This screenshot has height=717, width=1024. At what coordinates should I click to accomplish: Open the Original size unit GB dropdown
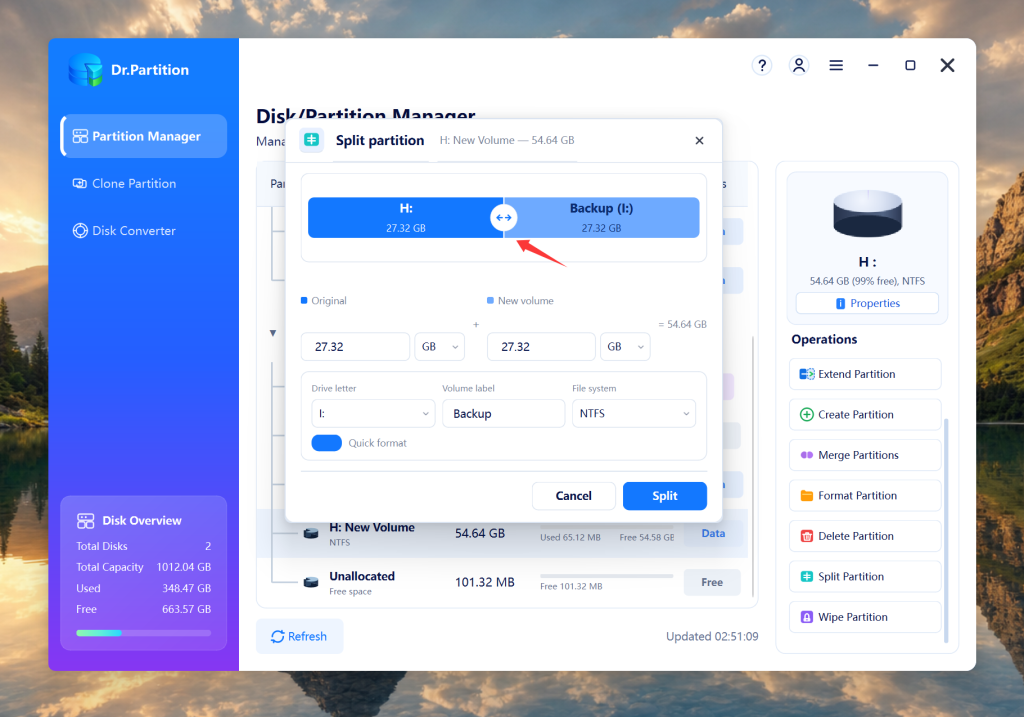(440, 347)
